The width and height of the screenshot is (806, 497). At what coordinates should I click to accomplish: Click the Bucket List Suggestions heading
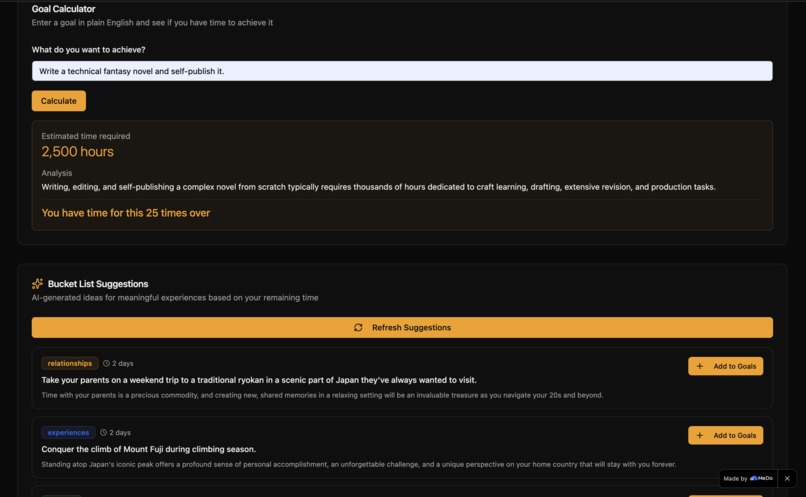pyautogui.click(x=98, y=284)
